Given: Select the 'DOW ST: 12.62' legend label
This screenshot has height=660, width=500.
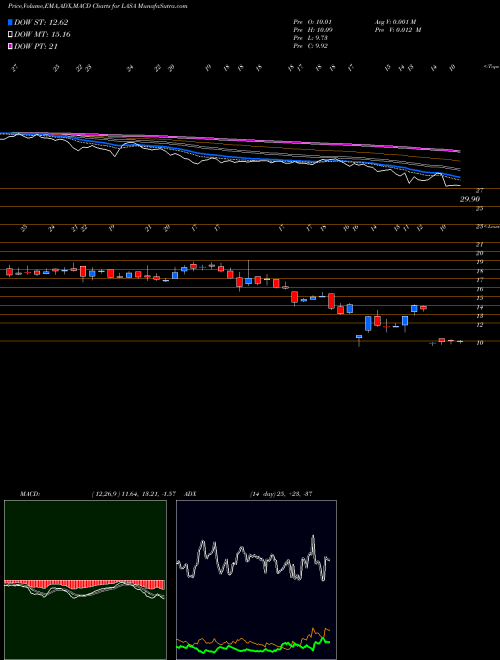Looking at the screenshot, I should 41,22.
